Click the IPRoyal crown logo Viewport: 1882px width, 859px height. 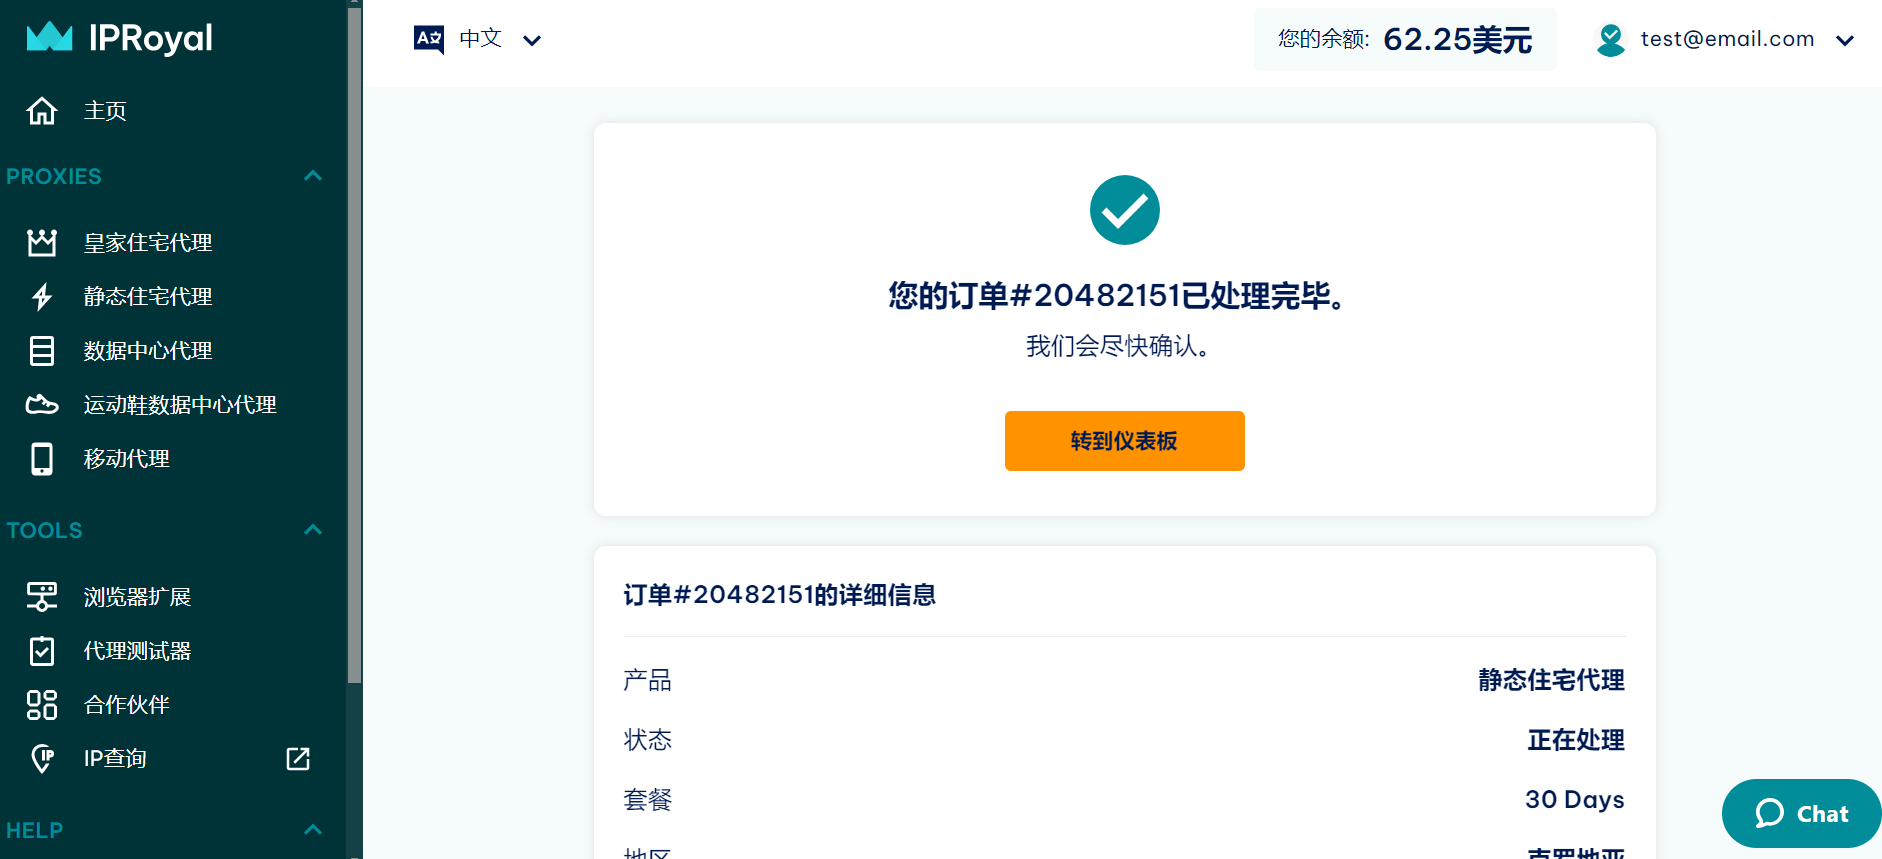[x=49, y=37]
